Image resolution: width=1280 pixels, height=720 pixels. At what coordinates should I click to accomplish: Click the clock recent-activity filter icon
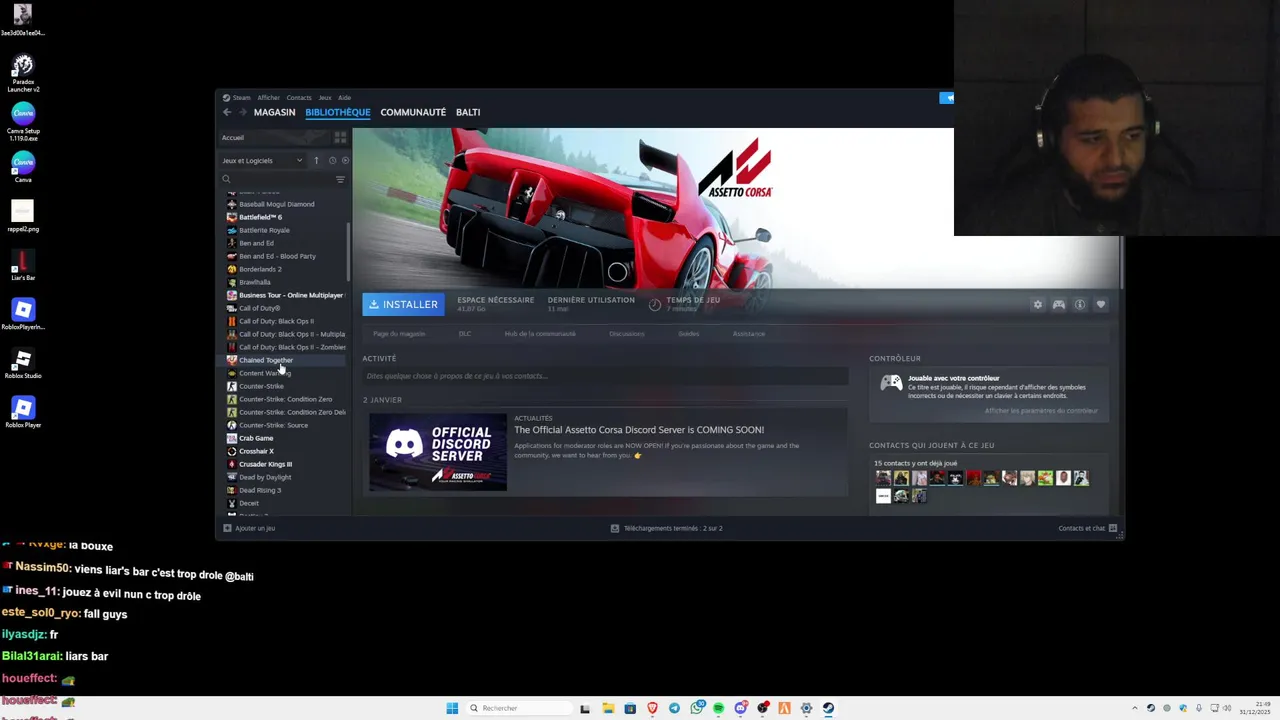click(x=332, y=160)
